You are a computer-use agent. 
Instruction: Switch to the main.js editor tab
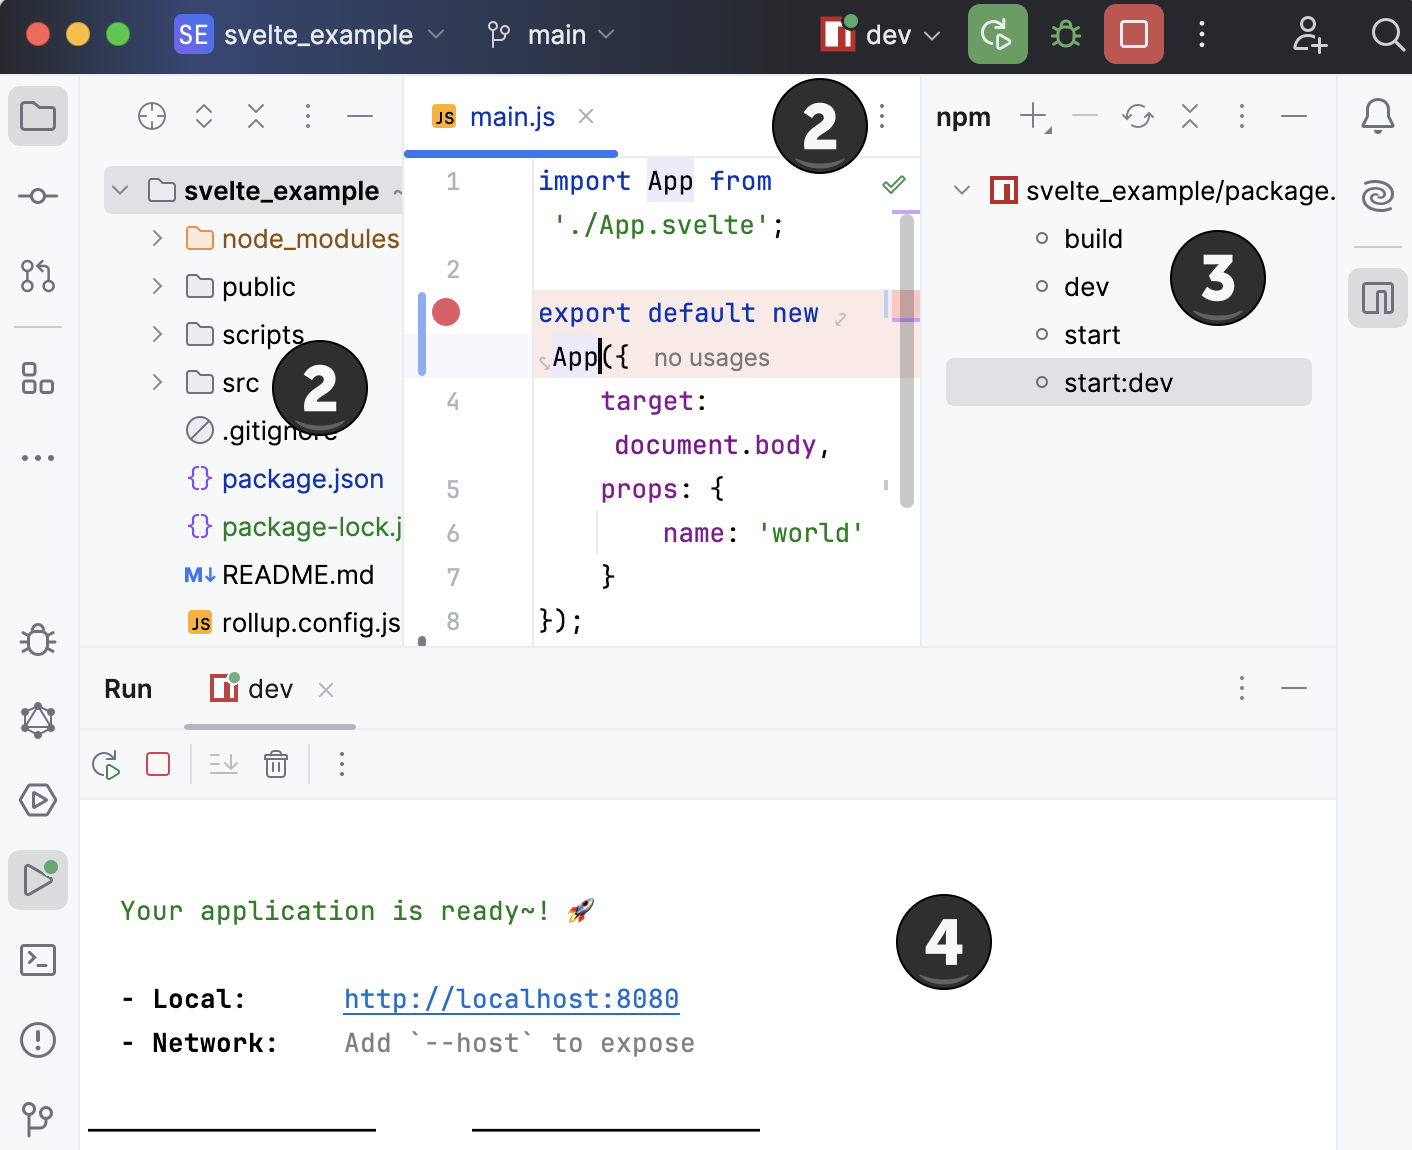pyautogui.click(x=511, y=116)
